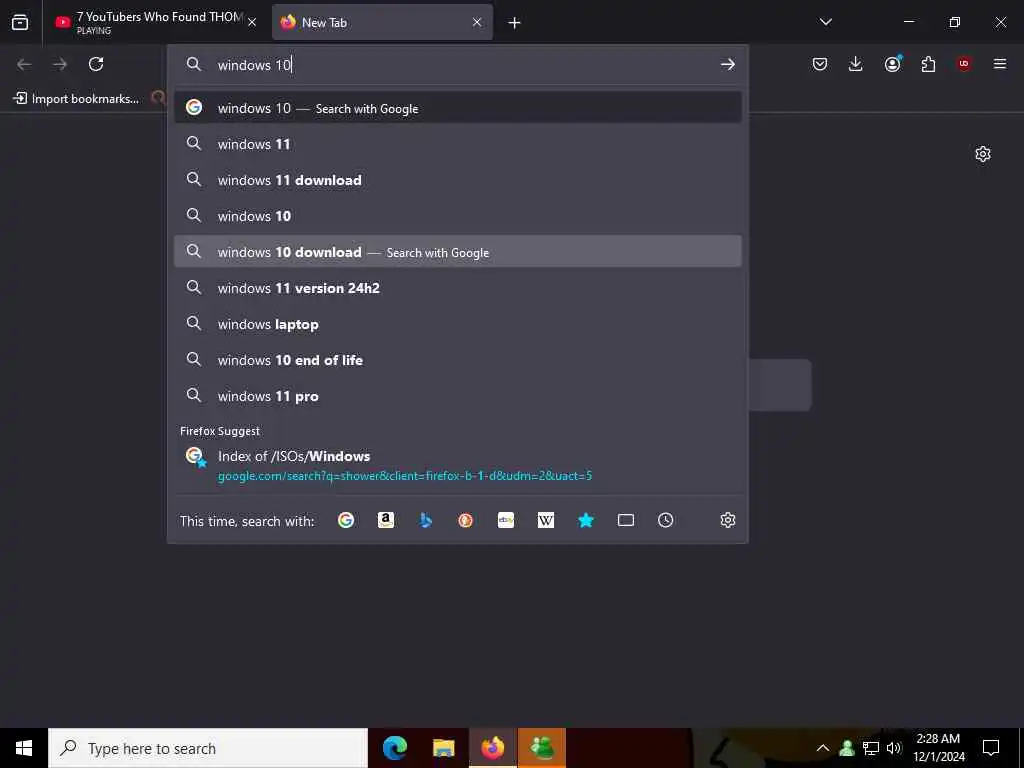
Task: Open the green people app on taskbar
Action: point(542,748)
